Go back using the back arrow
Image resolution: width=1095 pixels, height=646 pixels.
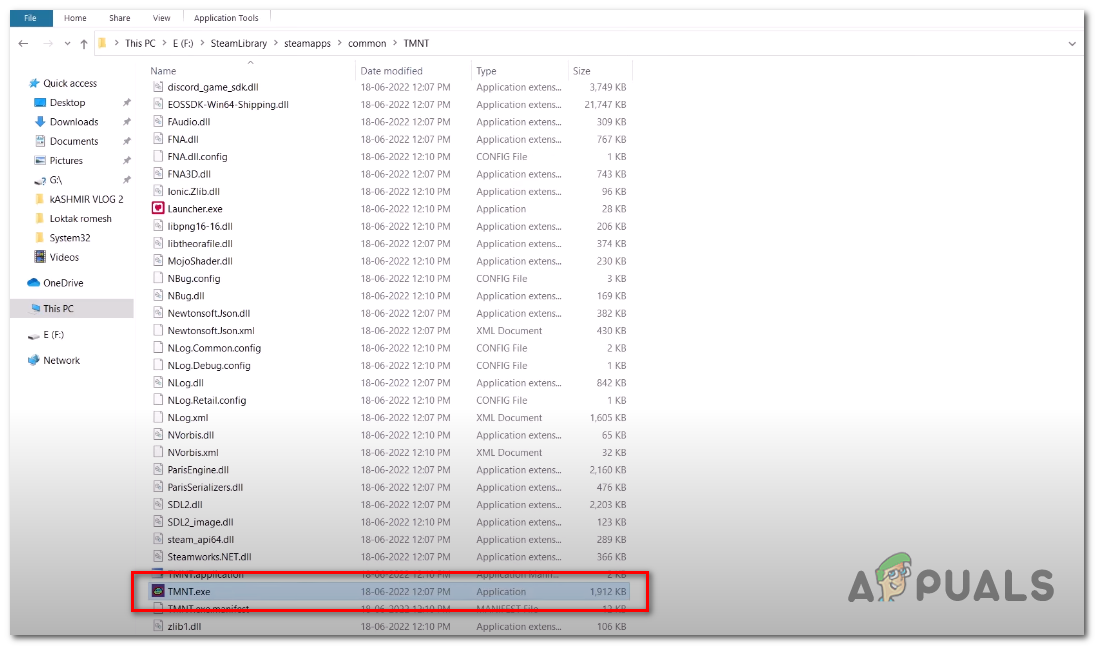coord(23,43)
